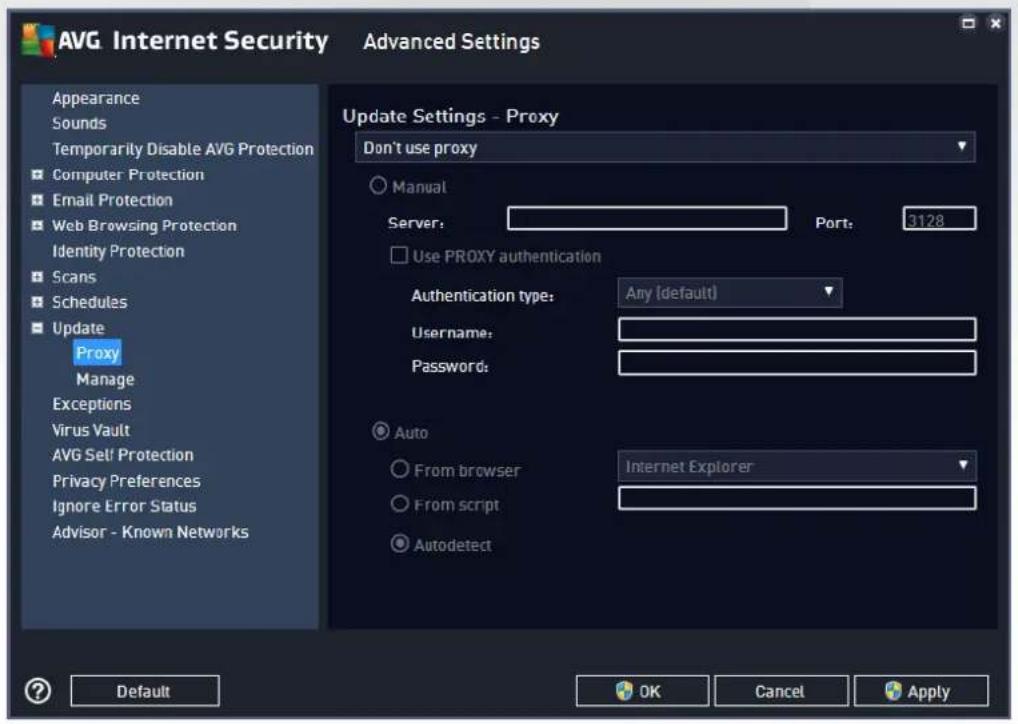
Task: Select the Manual radio button
Action: tap(378, 186)
